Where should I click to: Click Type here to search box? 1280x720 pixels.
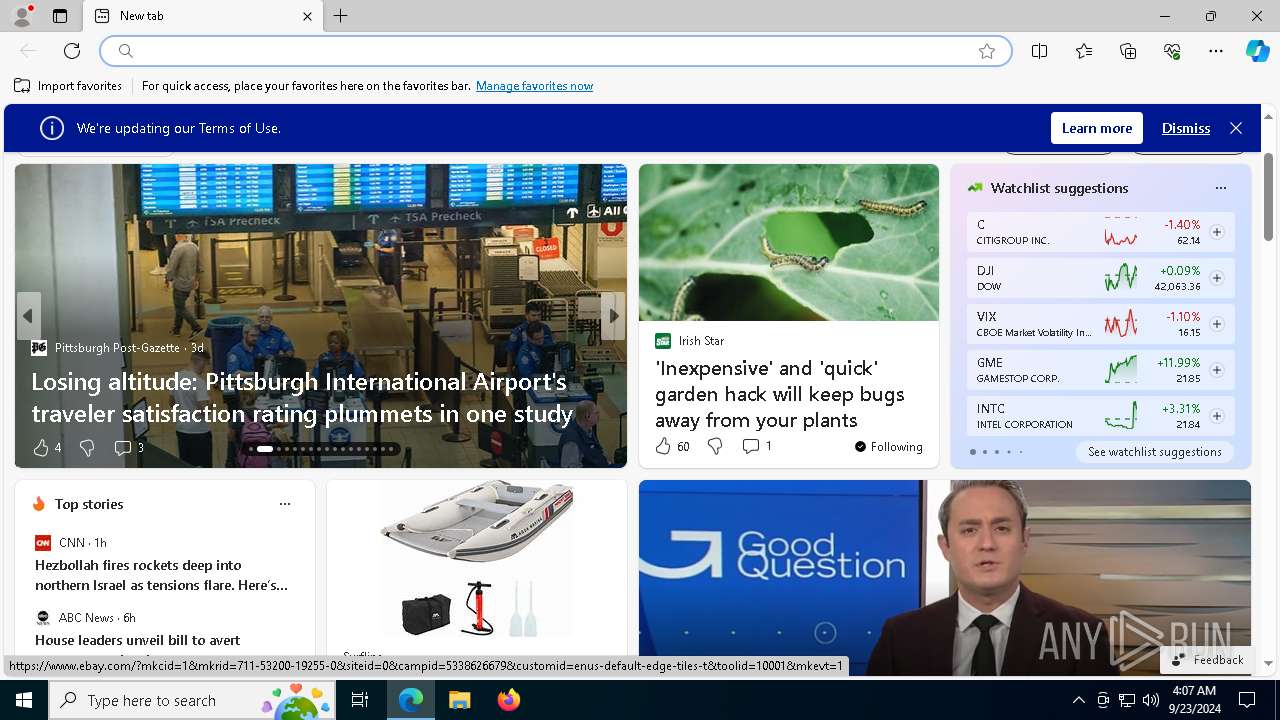click(x=193, y=700)
